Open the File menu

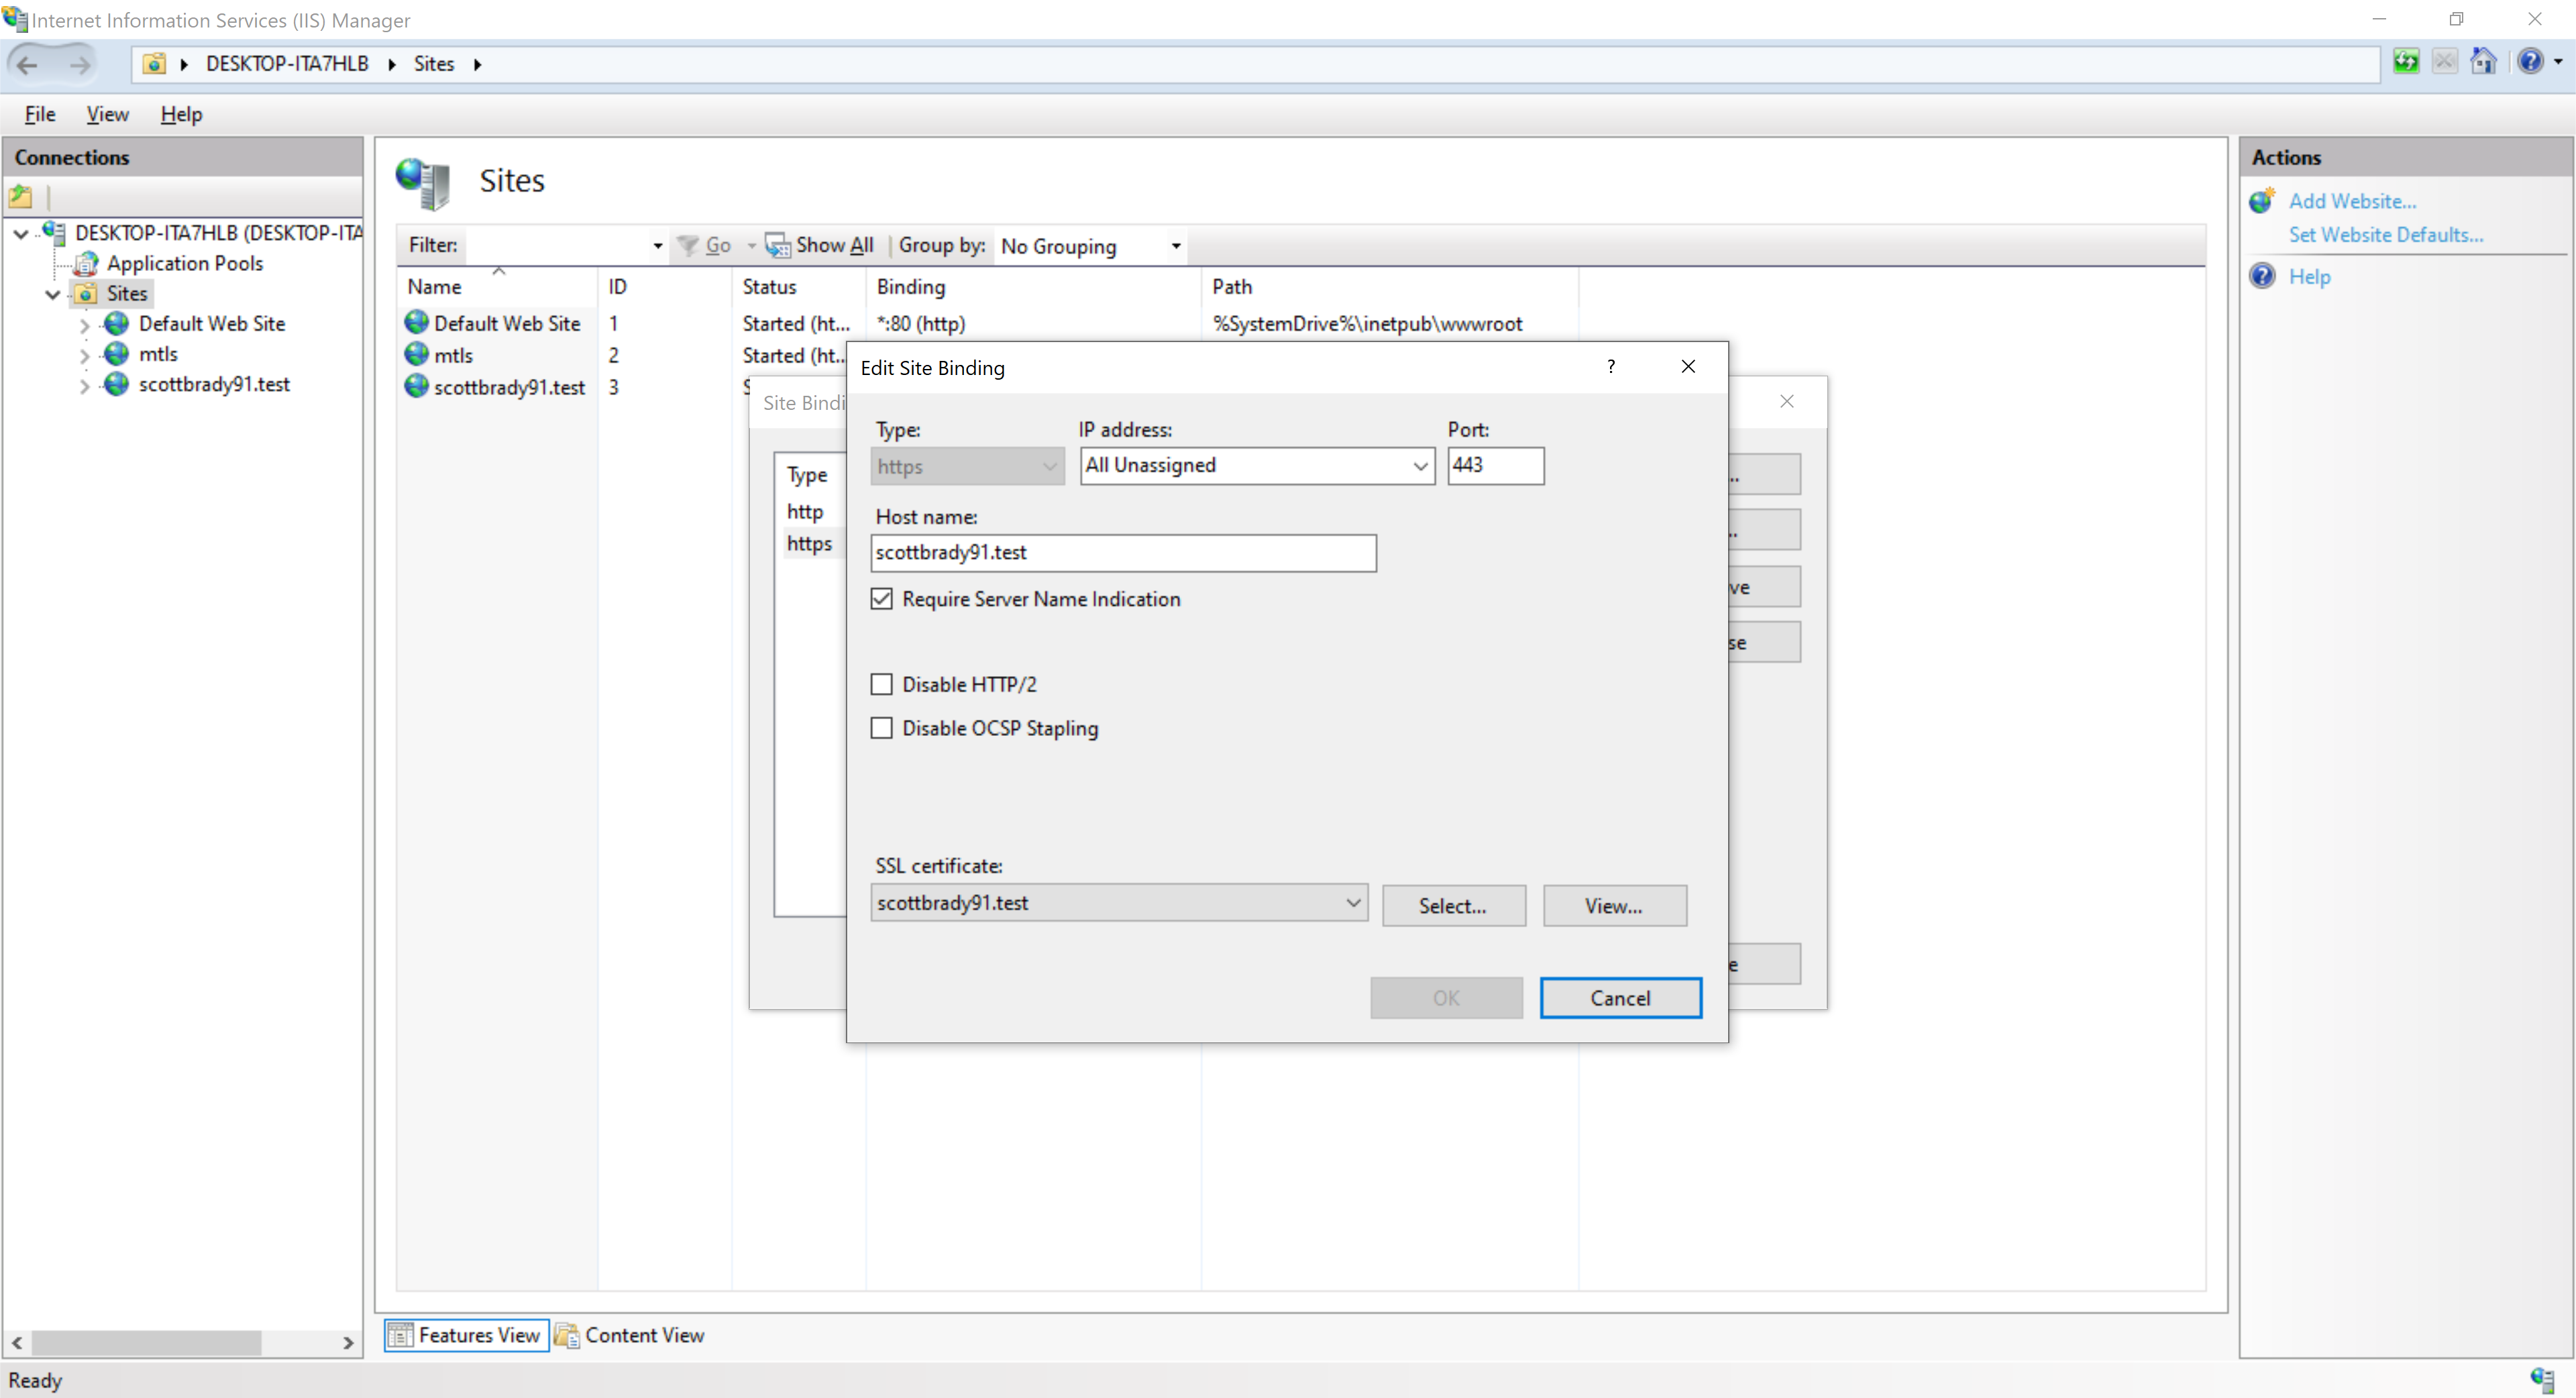coord(38,113)
